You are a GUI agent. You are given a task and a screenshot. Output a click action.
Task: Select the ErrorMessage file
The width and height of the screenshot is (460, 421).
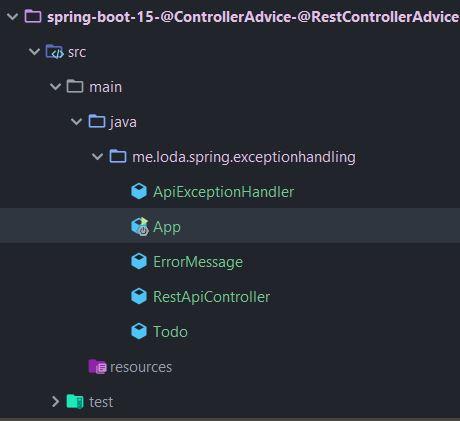[x=198, y=262]
